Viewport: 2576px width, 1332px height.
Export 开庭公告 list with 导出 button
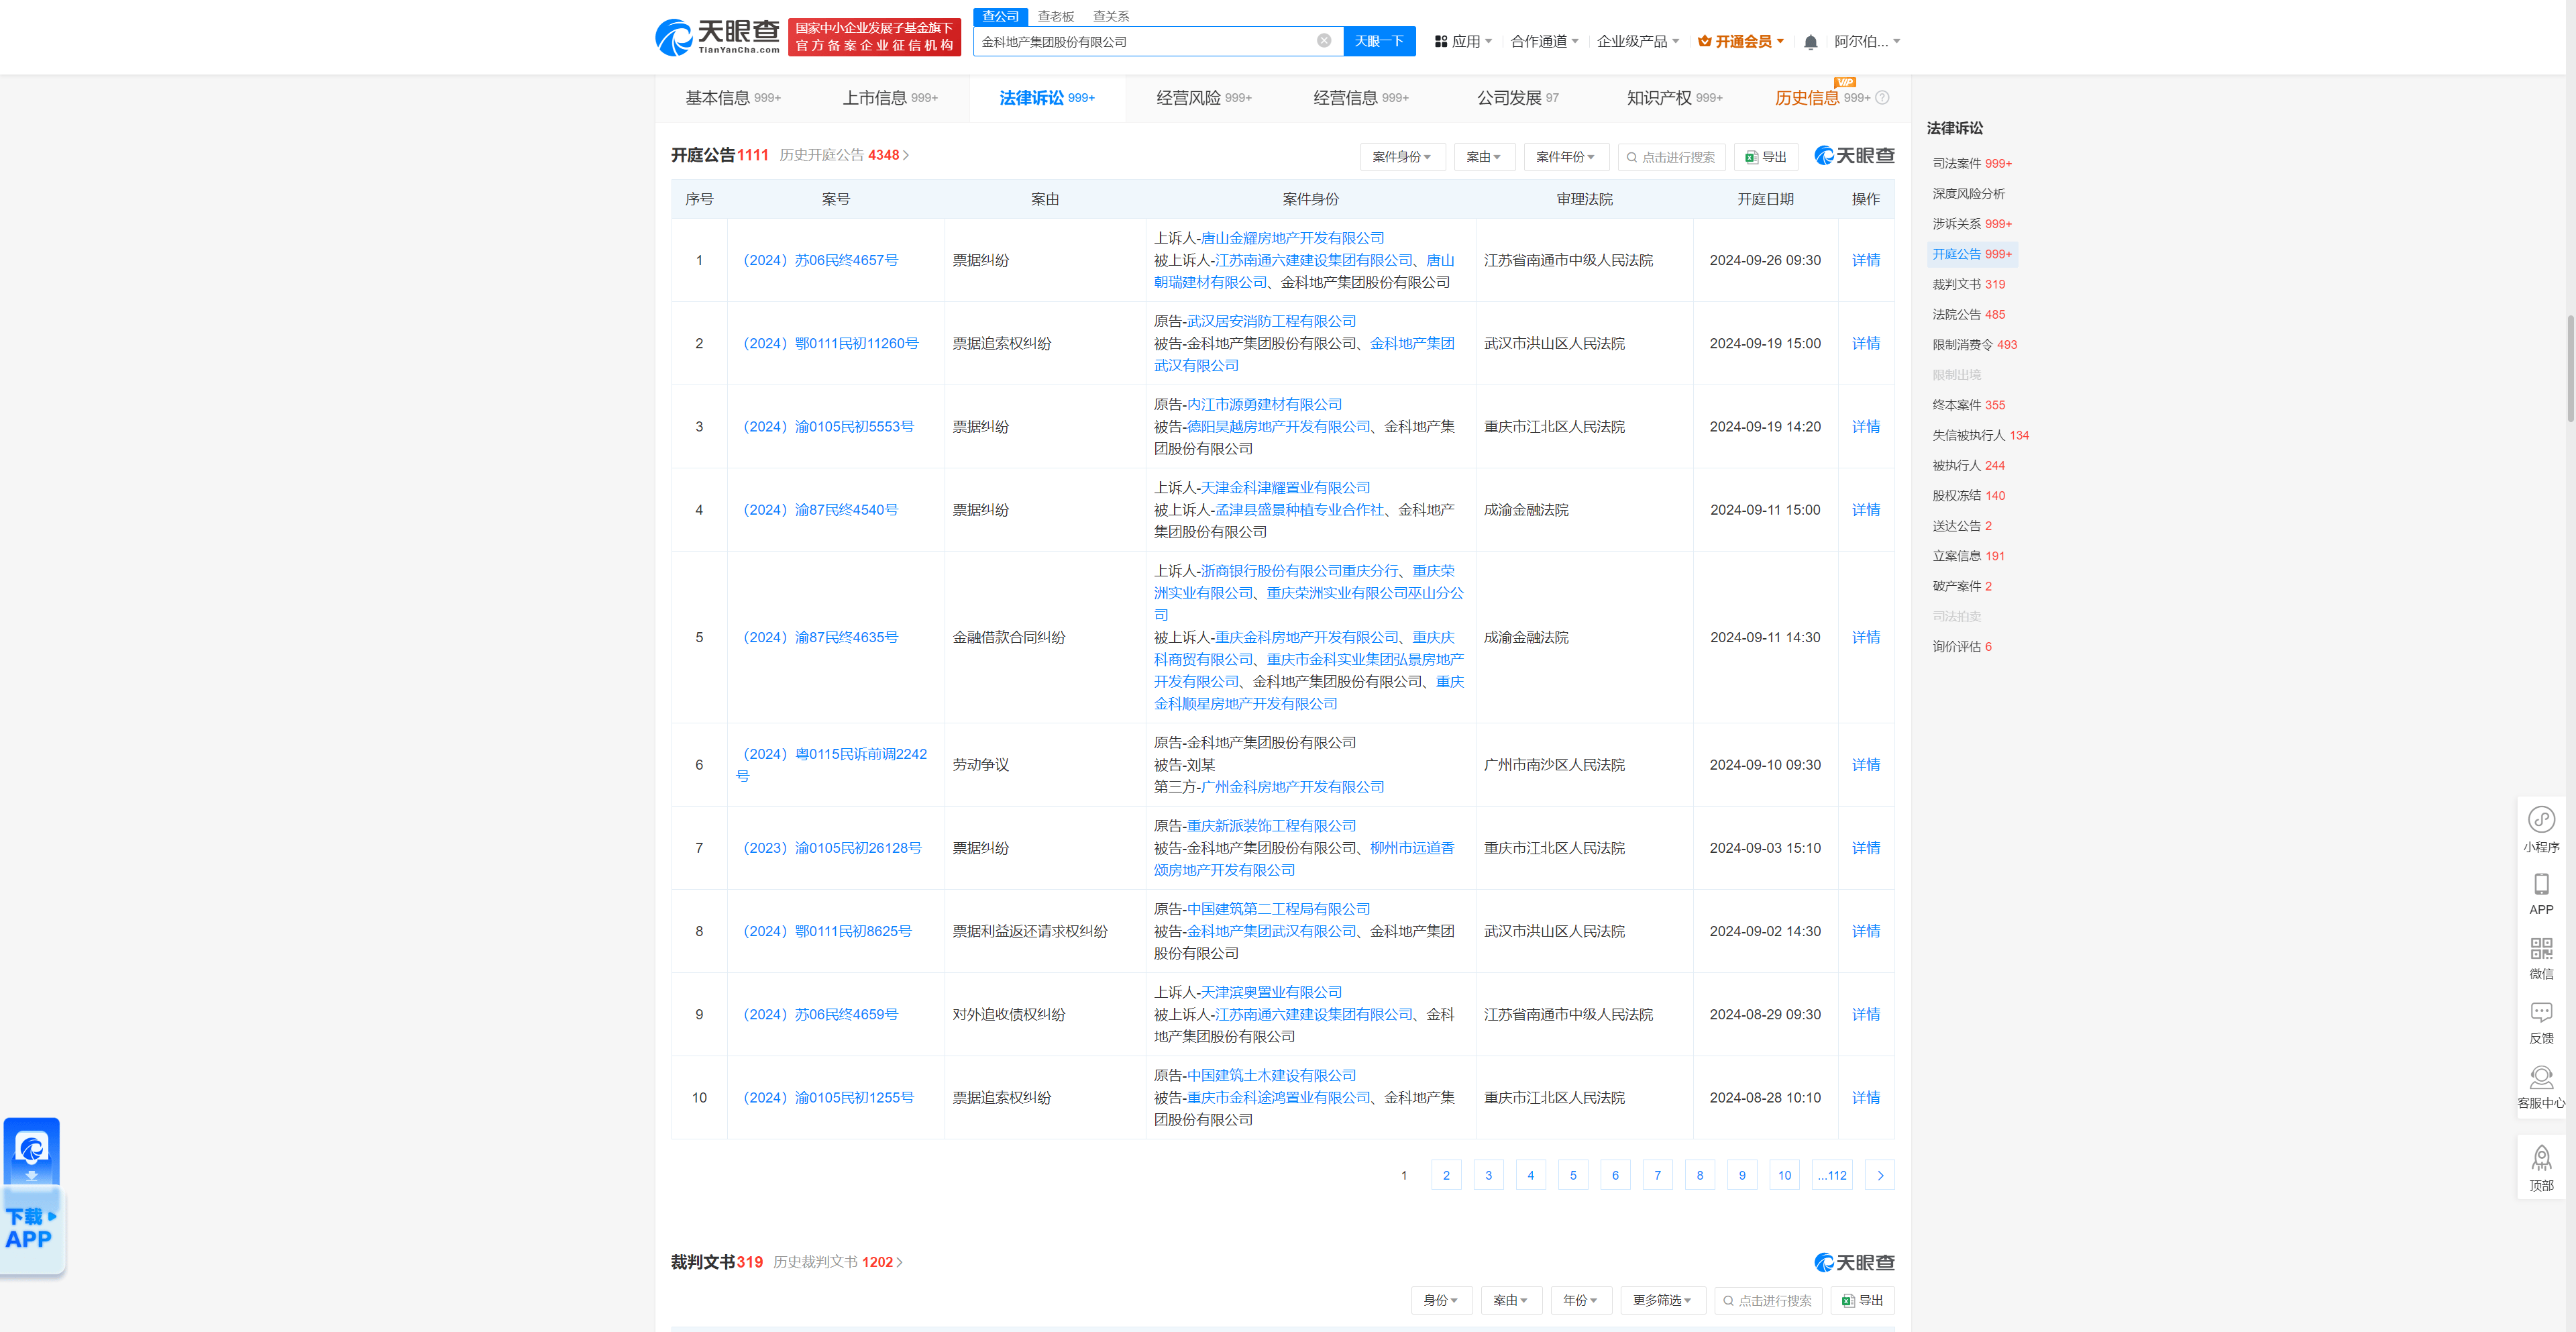1766,157
